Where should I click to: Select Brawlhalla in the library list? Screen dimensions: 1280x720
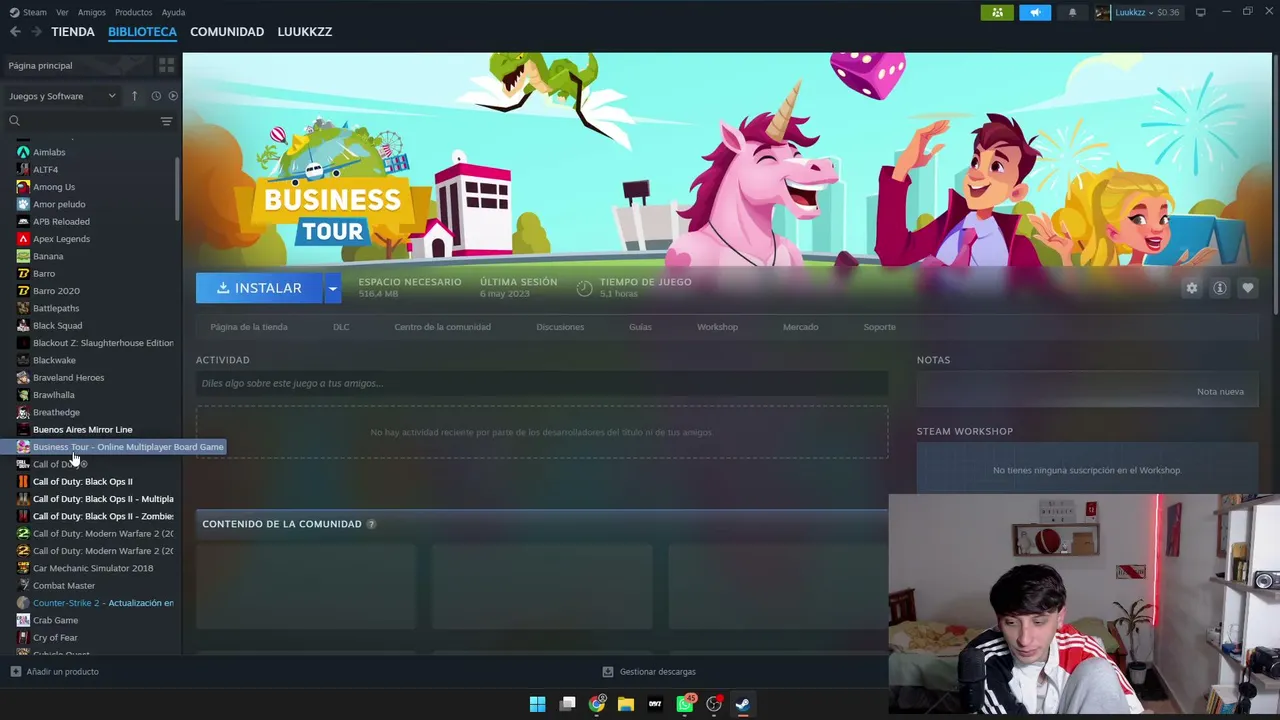(53, 395)
